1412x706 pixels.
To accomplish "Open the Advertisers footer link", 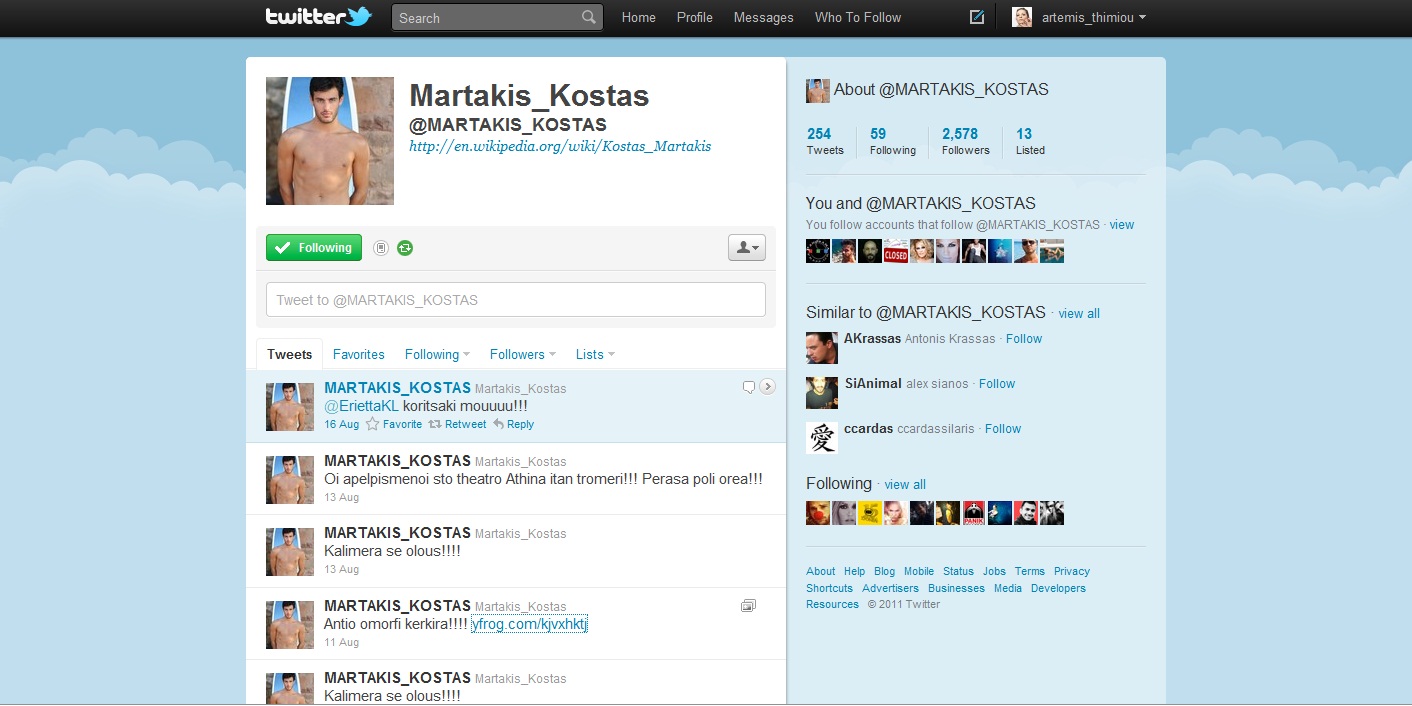I will pyautogui.click(x=891, y=589).
